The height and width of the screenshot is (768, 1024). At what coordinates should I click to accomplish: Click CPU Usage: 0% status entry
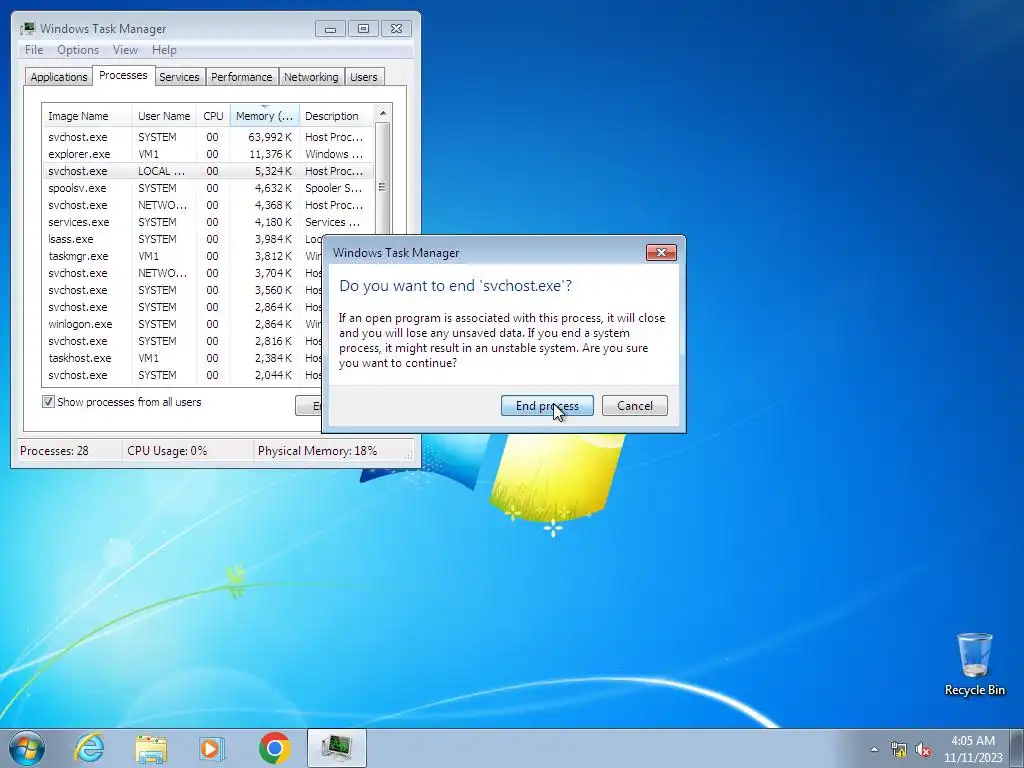[167, 451]
